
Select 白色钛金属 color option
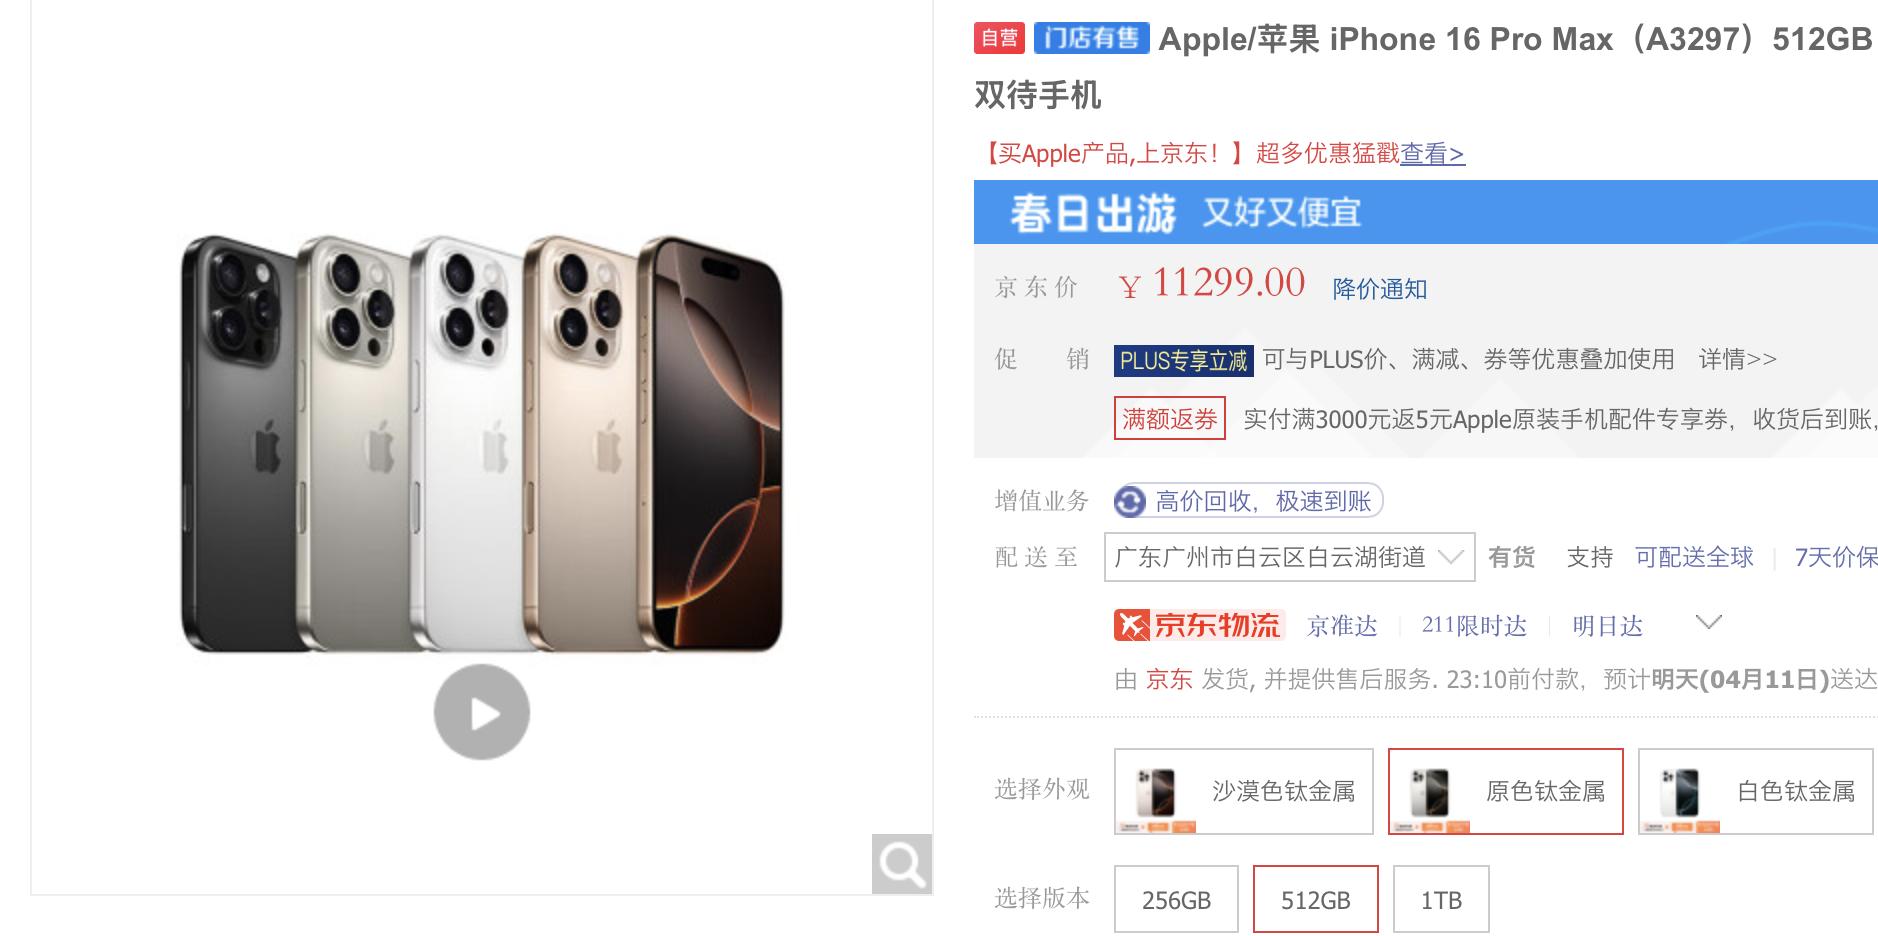click(x=1755, y=791)
